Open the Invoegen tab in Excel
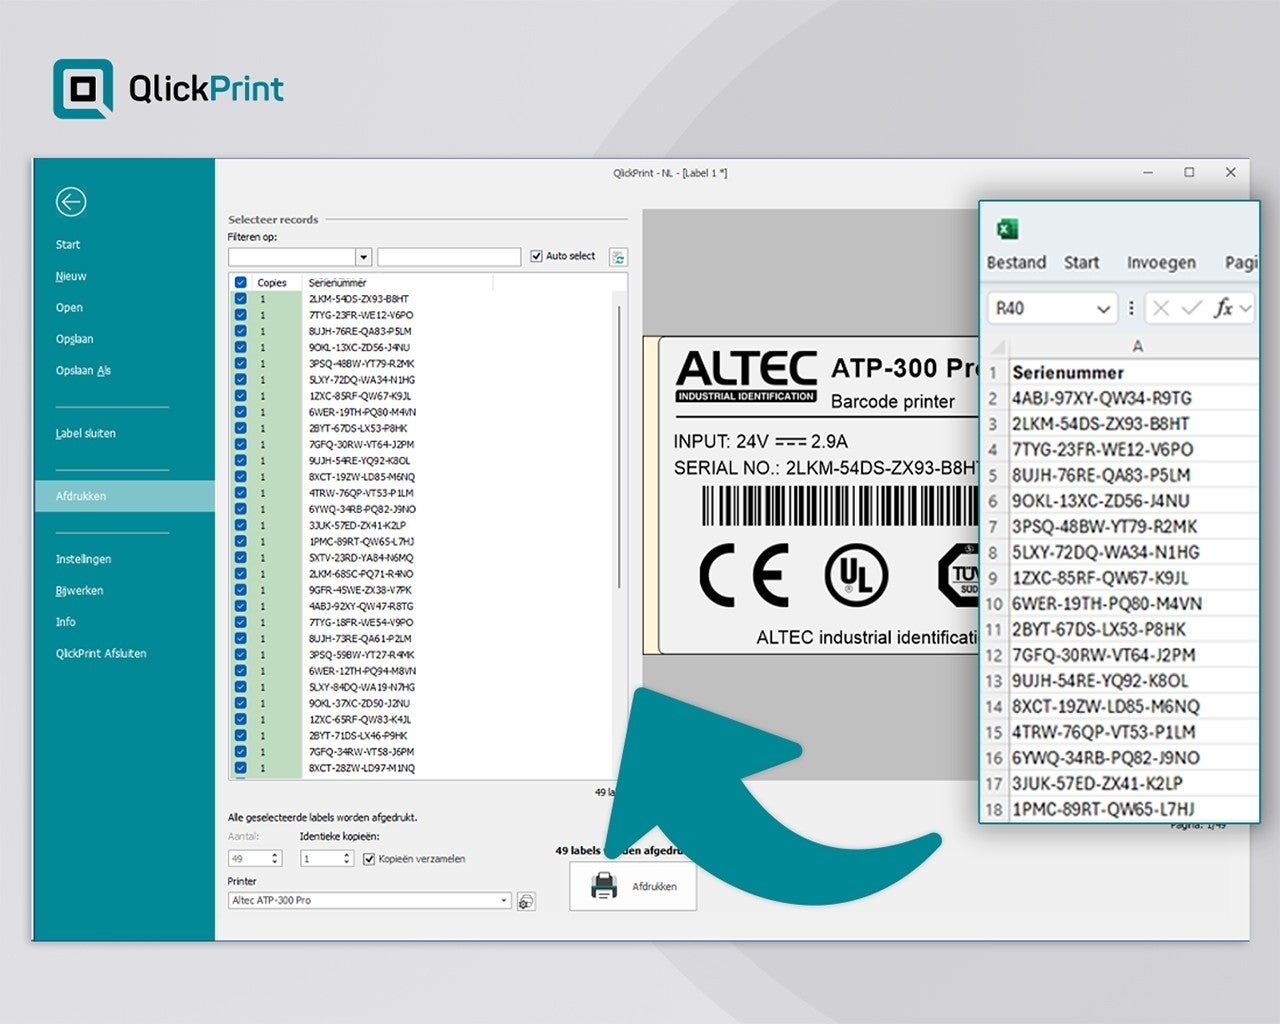Image resolution: width=1280 pixels, height=1024 pixels. [x=1161, y=263]
